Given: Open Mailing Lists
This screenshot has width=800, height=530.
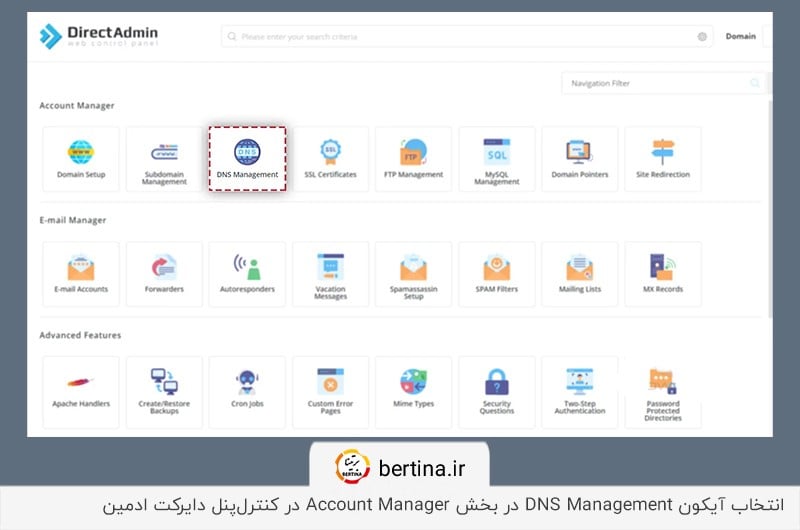Looking at the screenshot, I should pos(580,274).
